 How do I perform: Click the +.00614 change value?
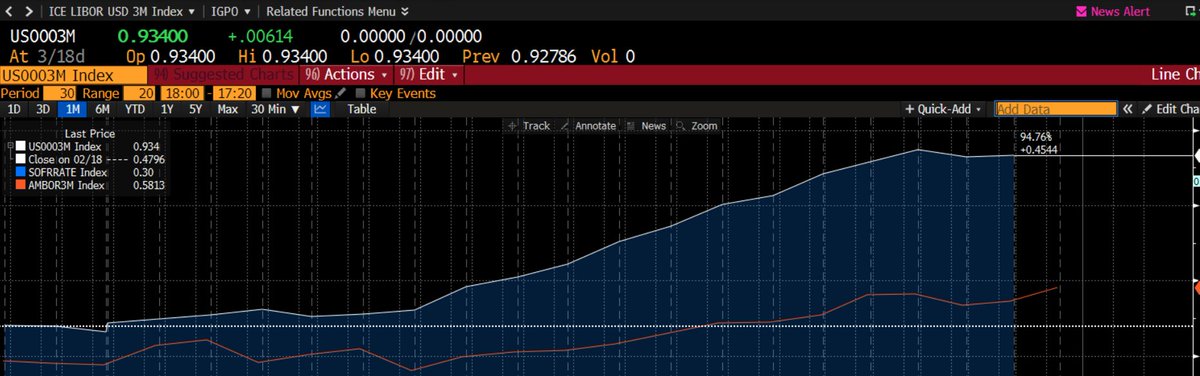(x=260, y=36)
